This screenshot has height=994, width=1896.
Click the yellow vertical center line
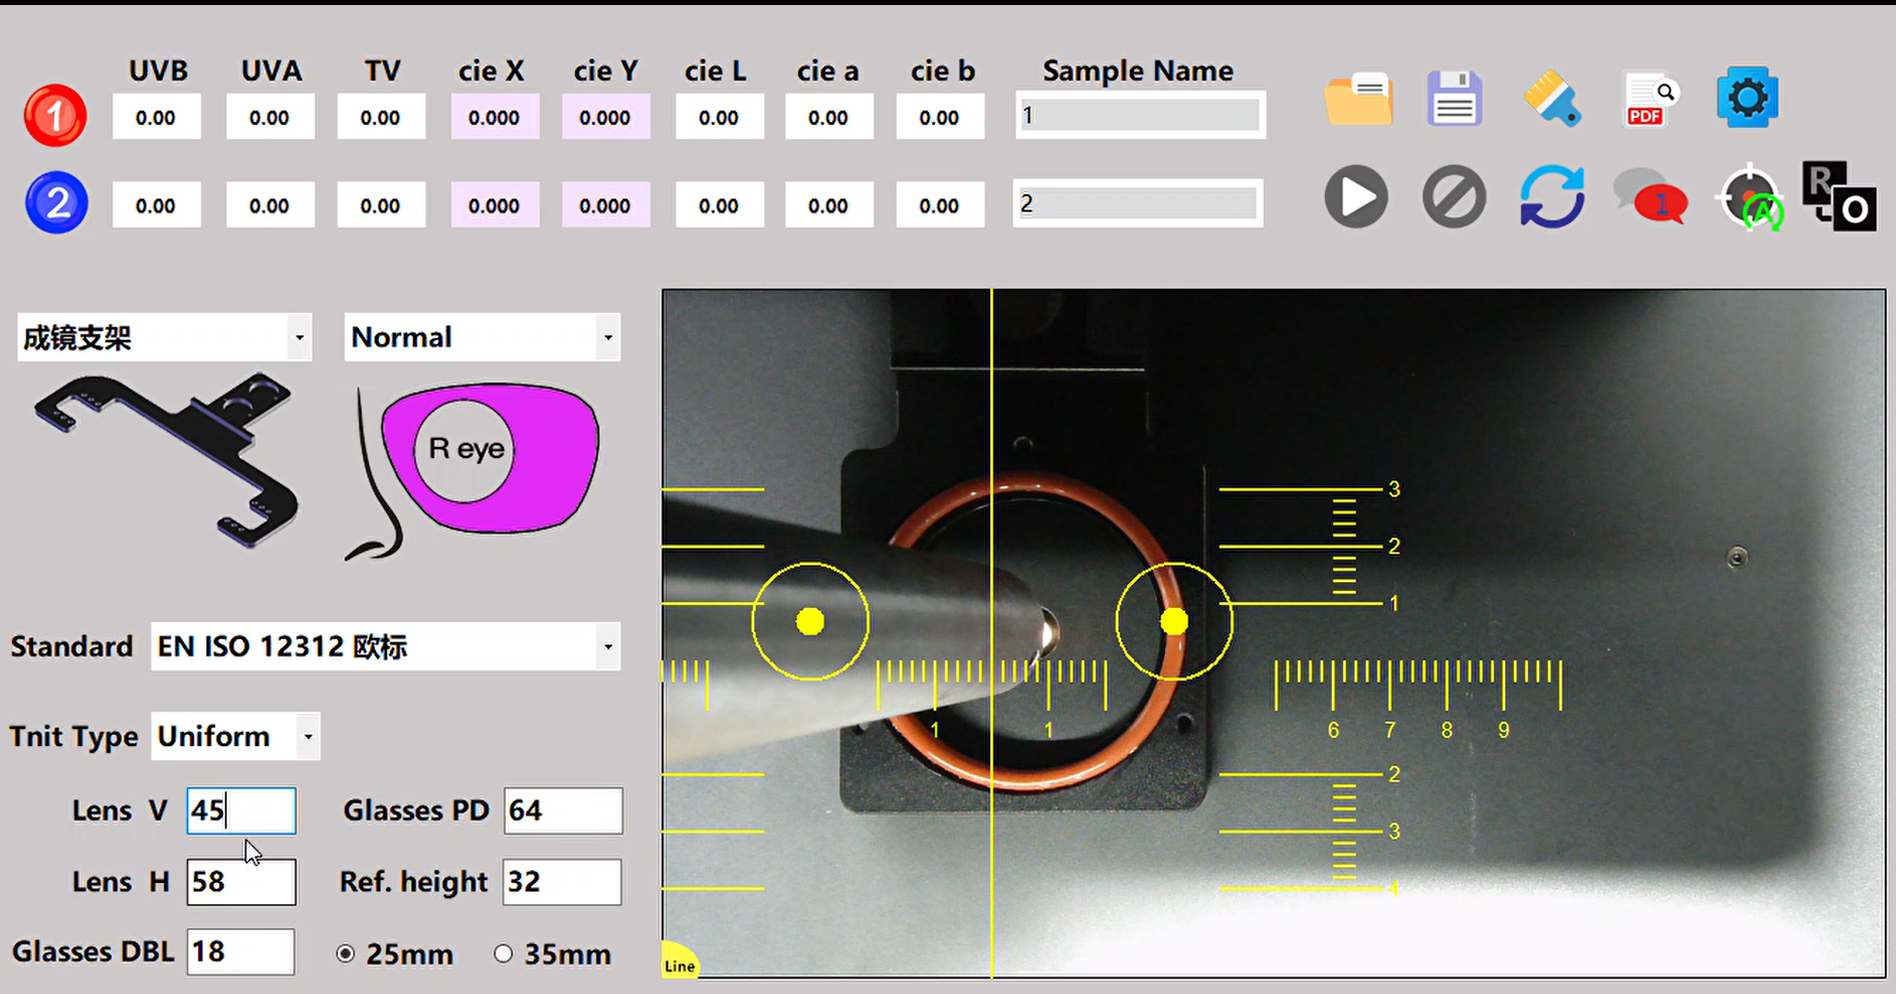pyautogui.click(x=992, y=633)
